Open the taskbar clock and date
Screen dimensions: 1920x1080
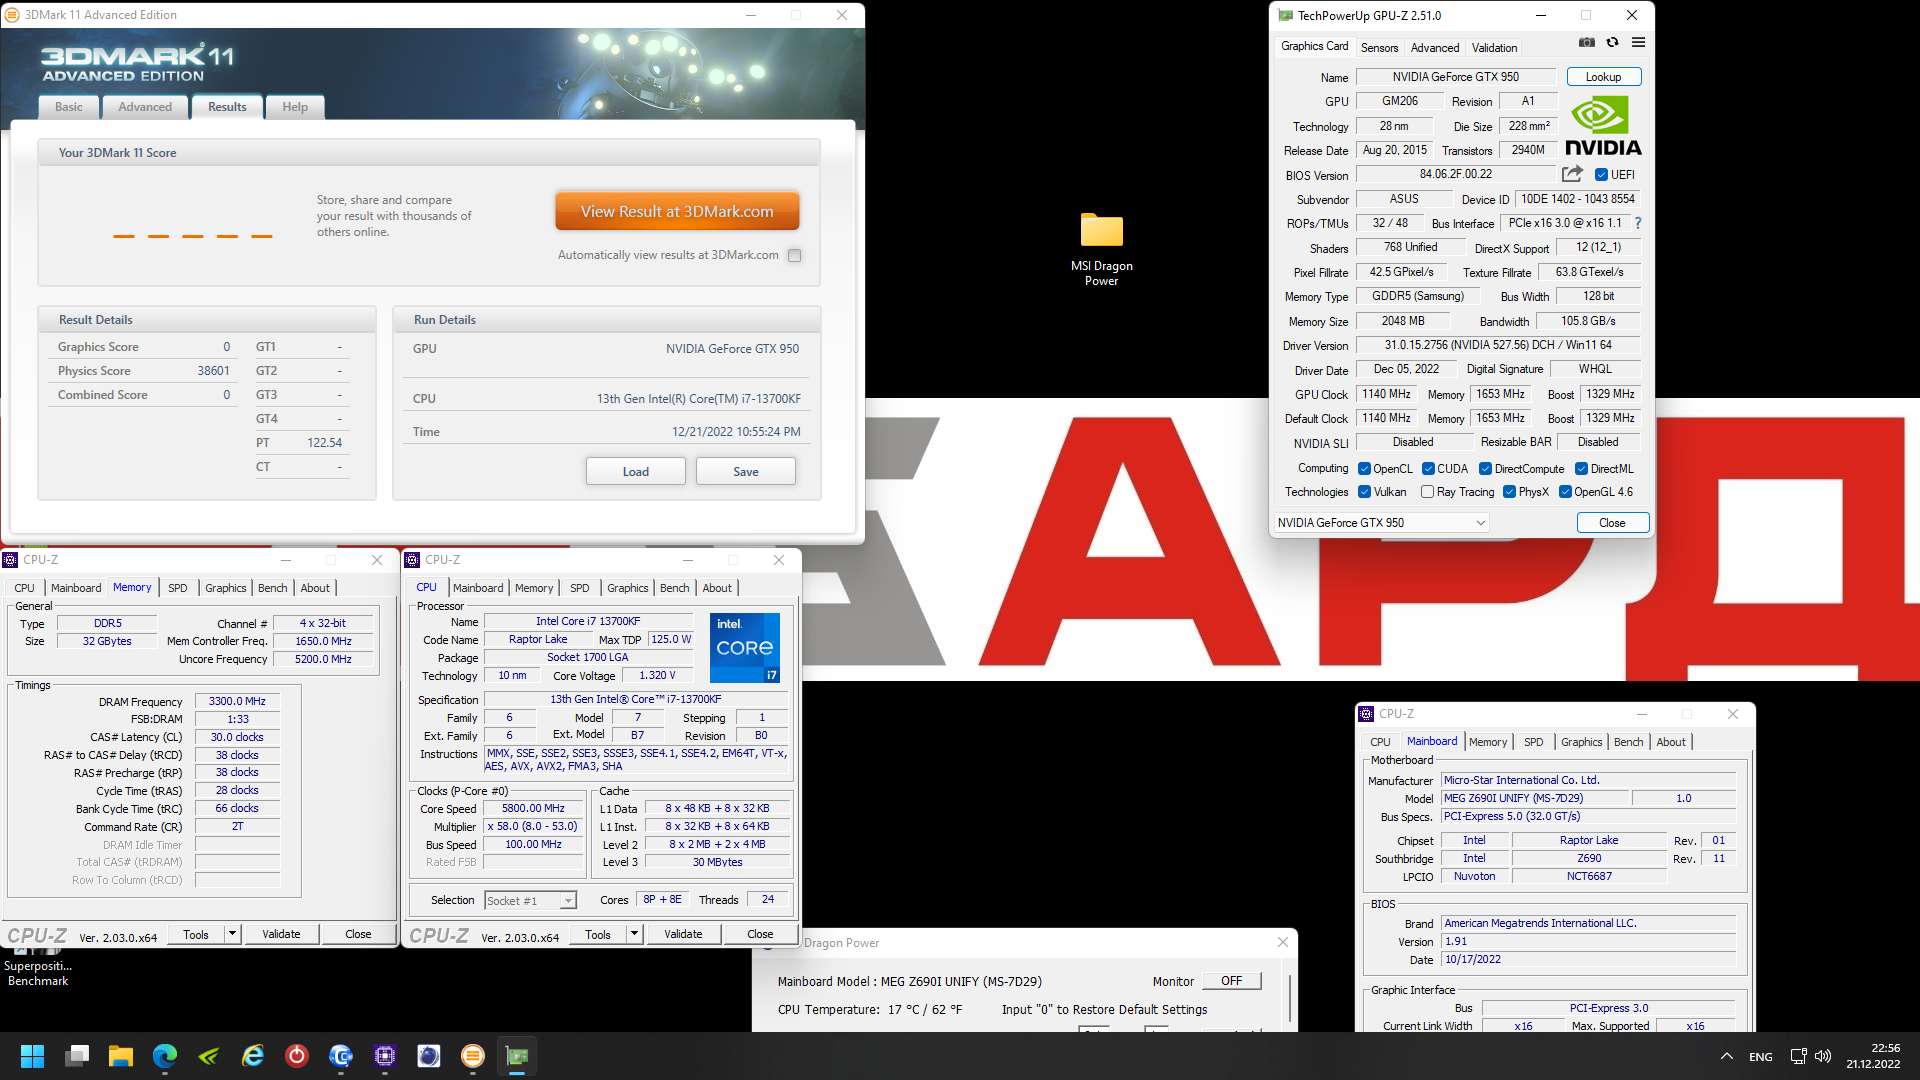point(1873,1056)
